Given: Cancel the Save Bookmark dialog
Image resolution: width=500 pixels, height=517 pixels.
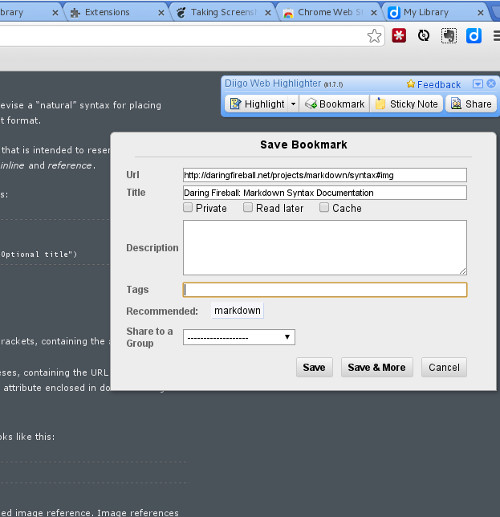Looking at the screenshot, I should click(x=444, y=367).
